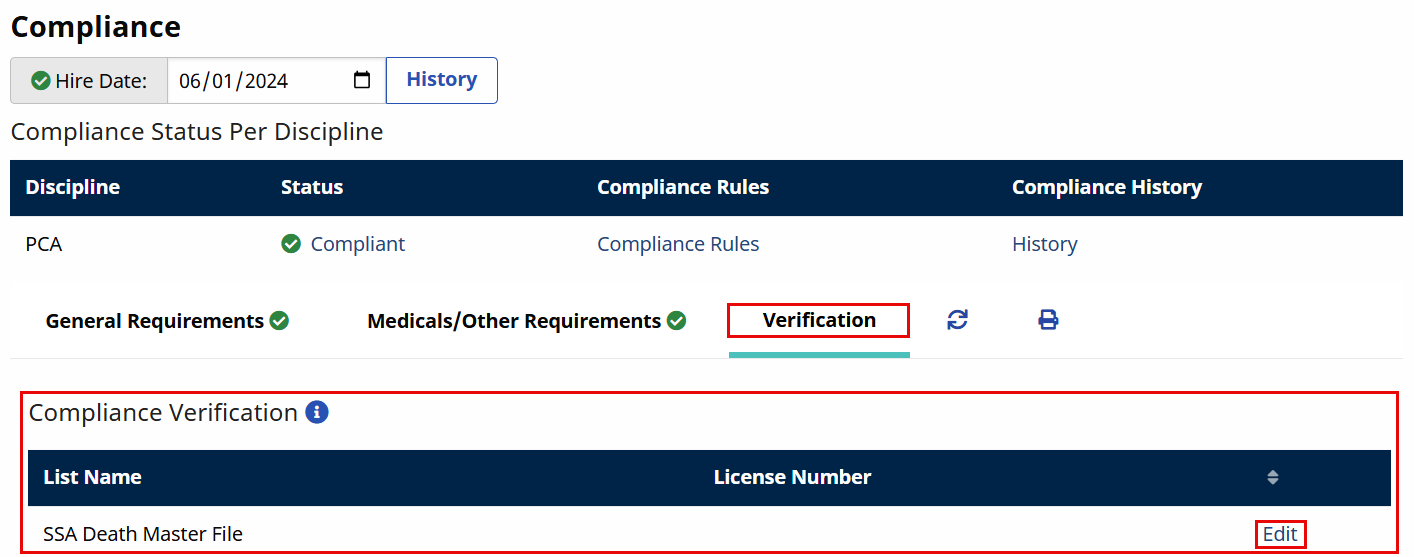Select the Verification tab
The width and height of the screenshot is (1414, 557).
click(x=819, y=320)
